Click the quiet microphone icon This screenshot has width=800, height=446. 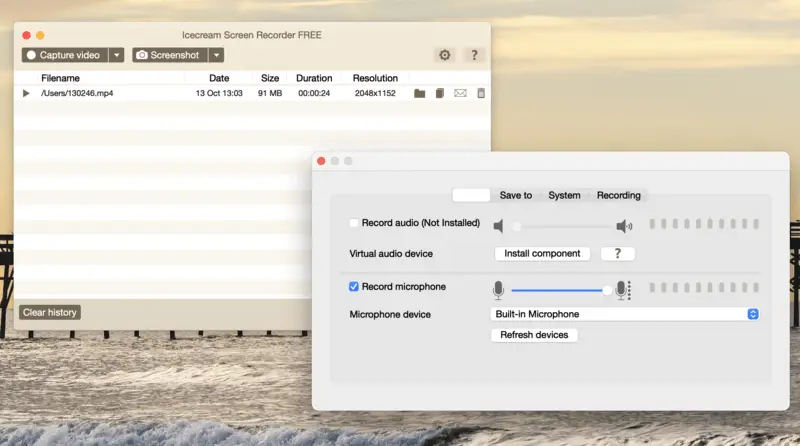(x=498, y=290)
